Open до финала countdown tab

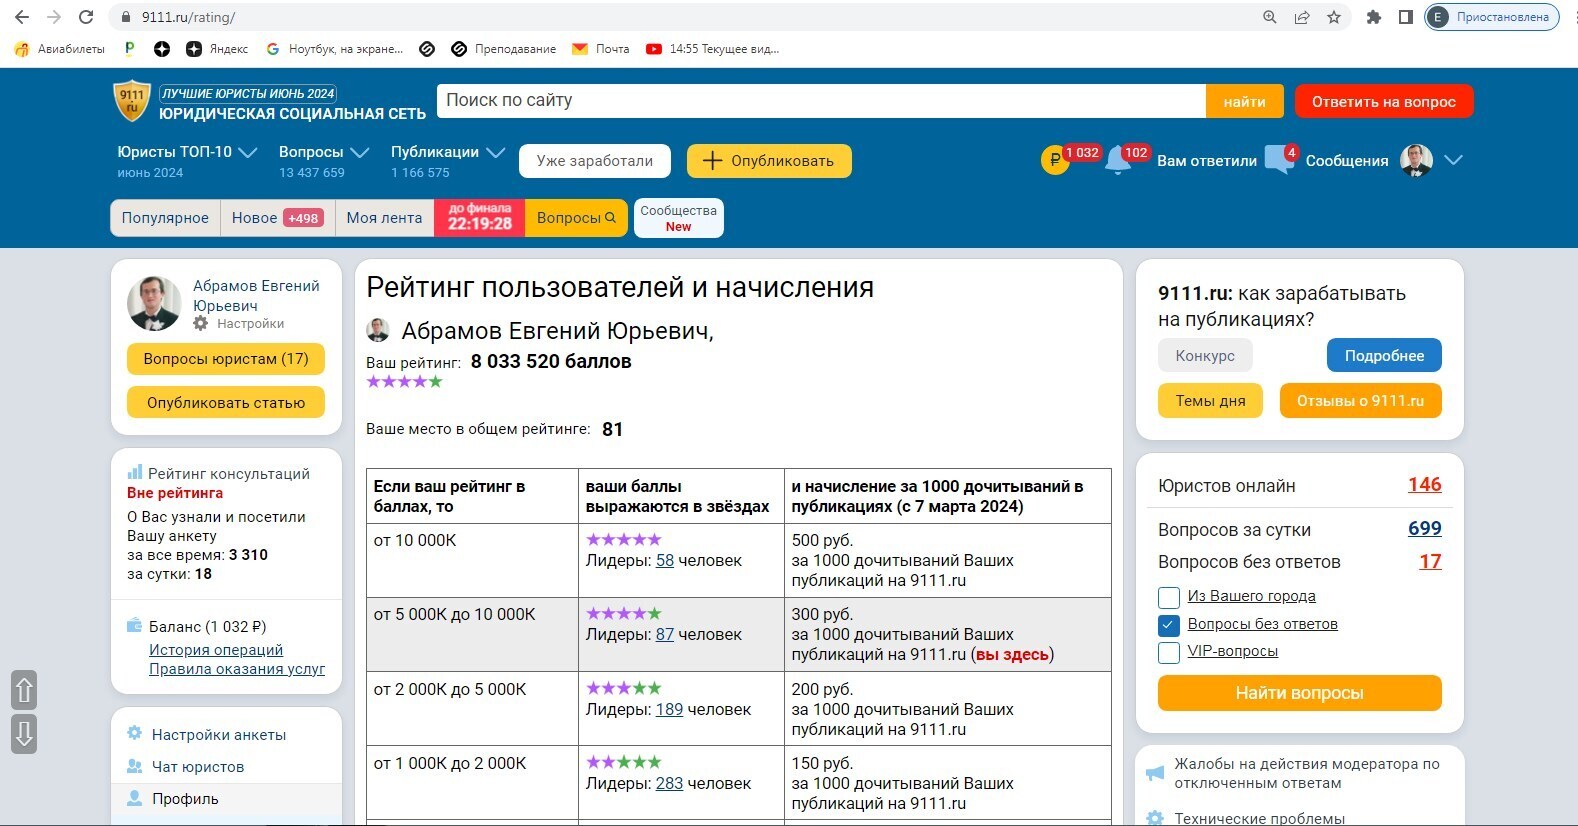coord(480,218)
